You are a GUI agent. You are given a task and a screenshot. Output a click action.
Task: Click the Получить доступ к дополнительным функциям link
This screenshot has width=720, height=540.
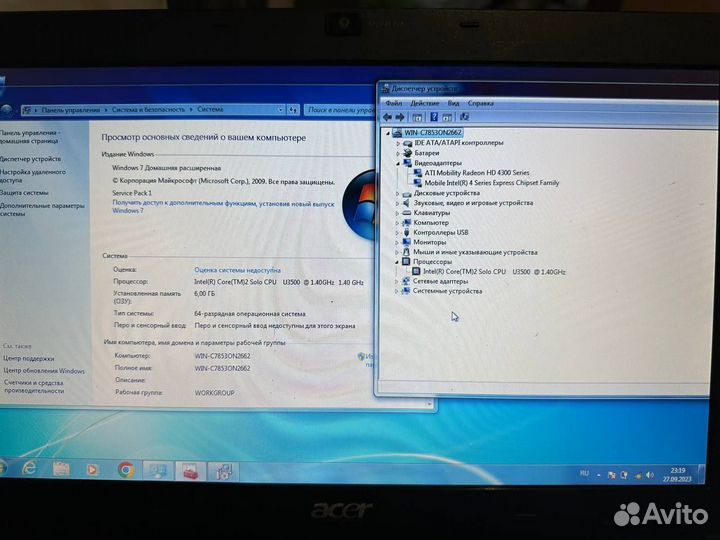pyautogui.click(x=223, y=207)
